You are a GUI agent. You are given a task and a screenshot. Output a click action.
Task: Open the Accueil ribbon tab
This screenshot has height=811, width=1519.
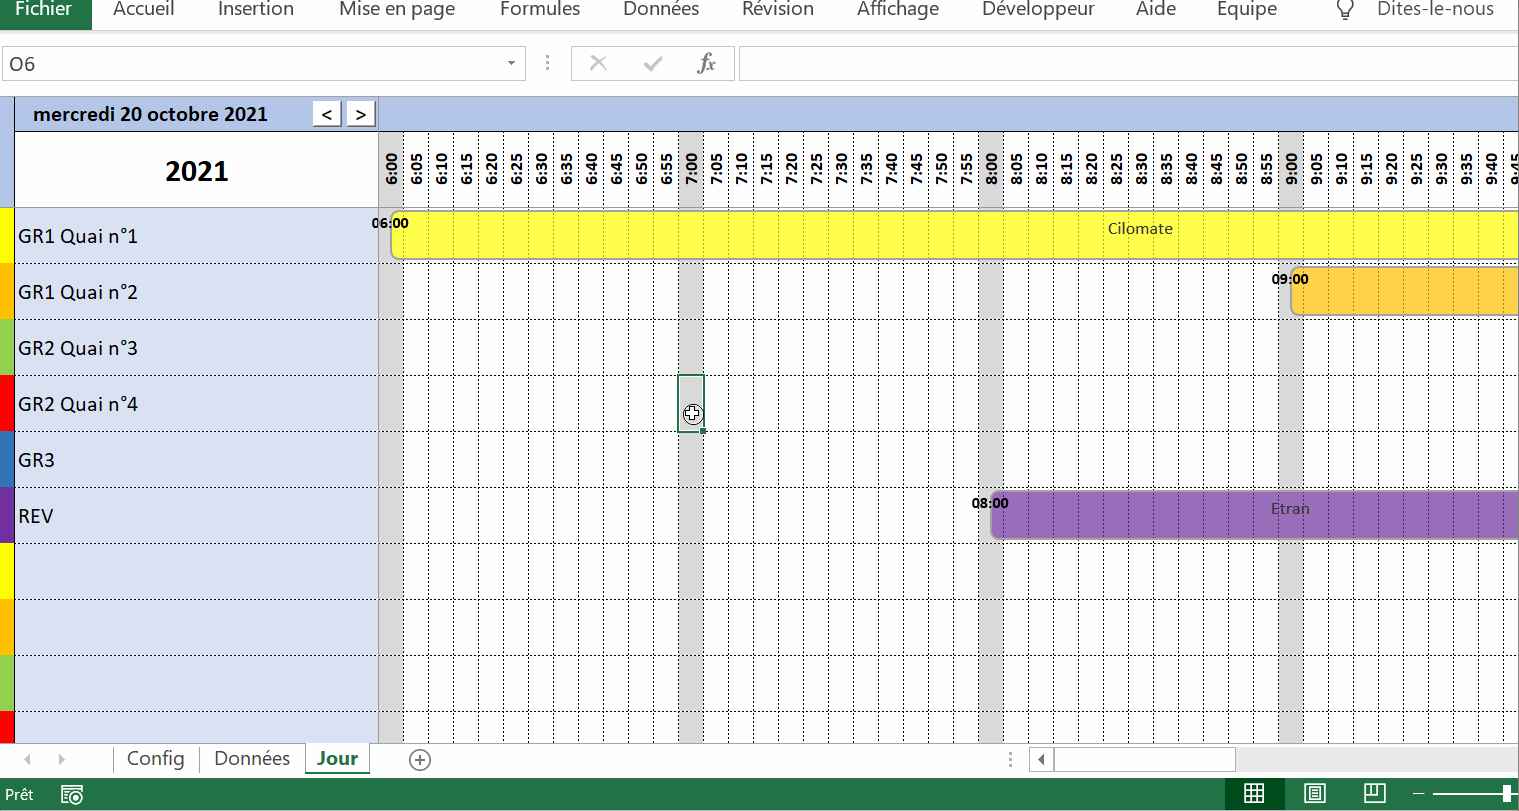click(144, 10)
